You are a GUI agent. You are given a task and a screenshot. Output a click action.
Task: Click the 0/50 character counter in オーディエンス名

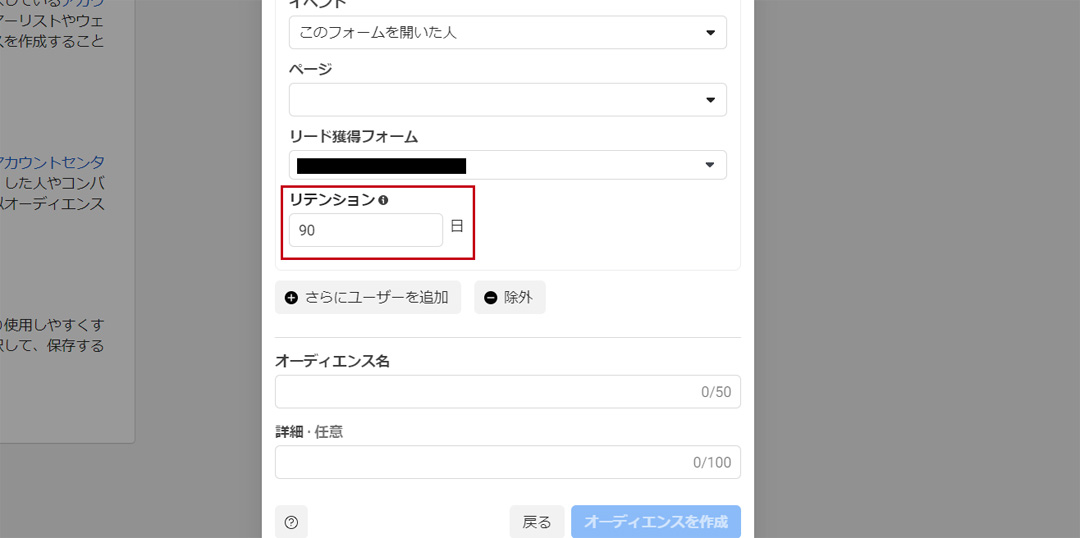pyautogui.click(x=716, y=393)
